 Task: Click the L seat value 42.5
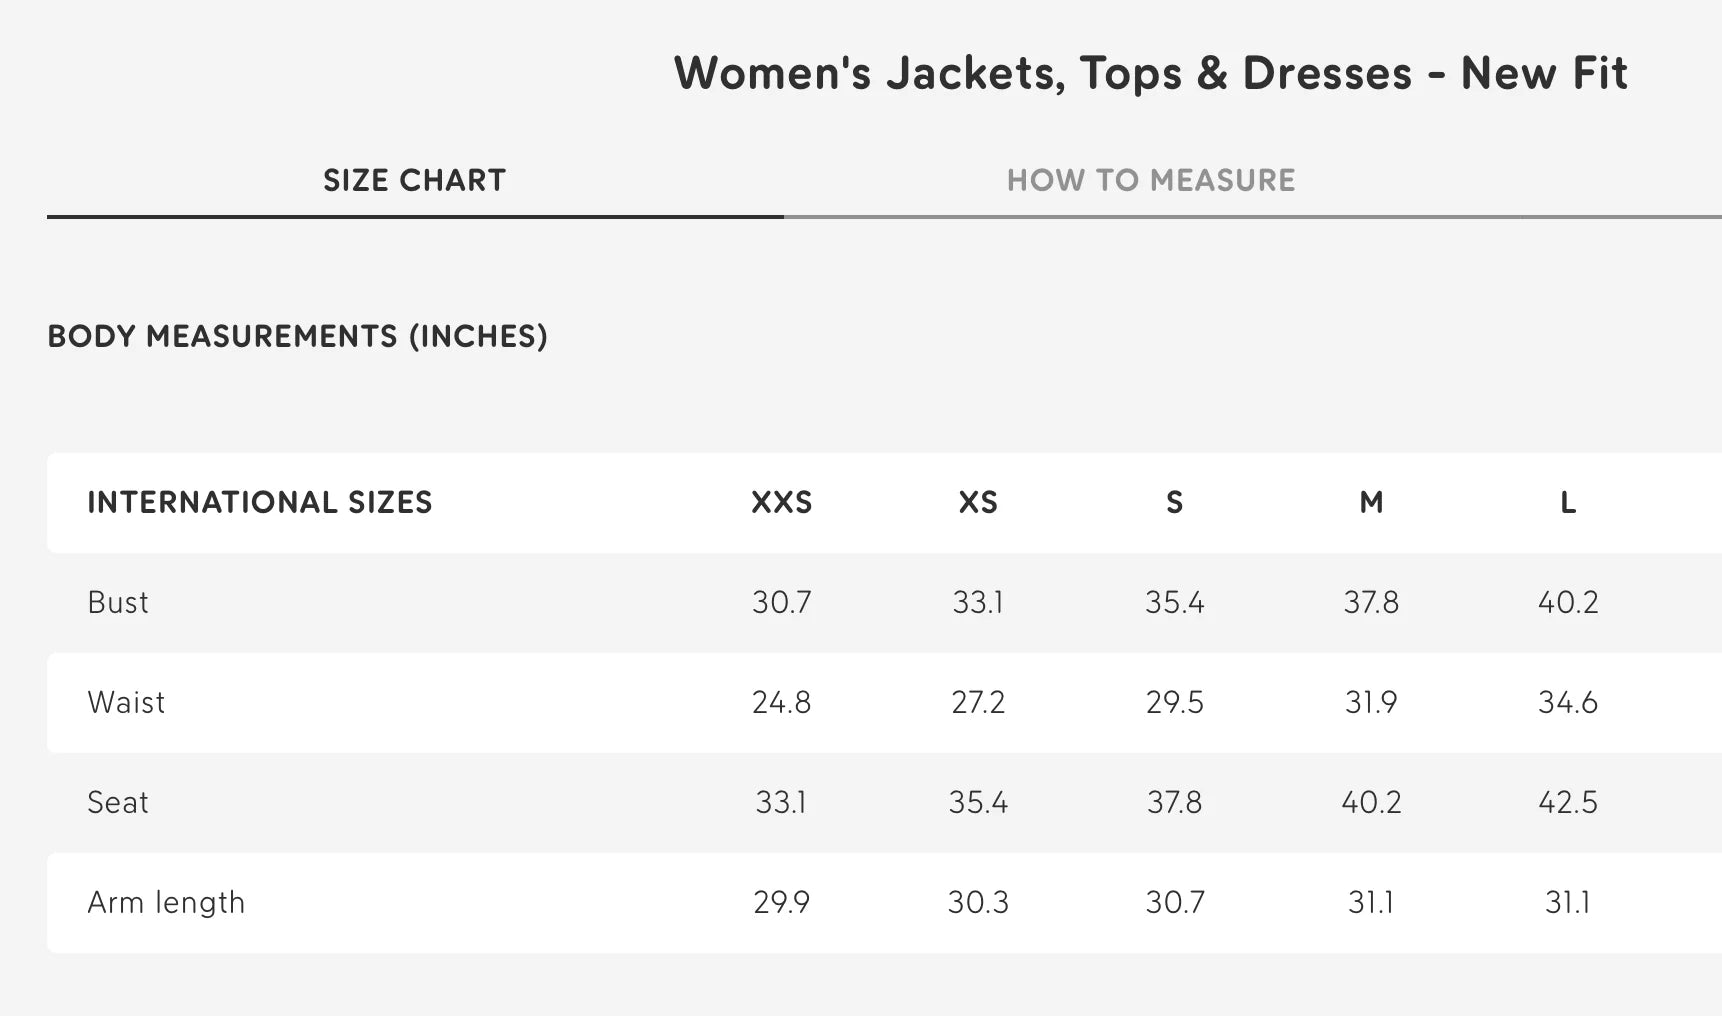point(1568,802)
